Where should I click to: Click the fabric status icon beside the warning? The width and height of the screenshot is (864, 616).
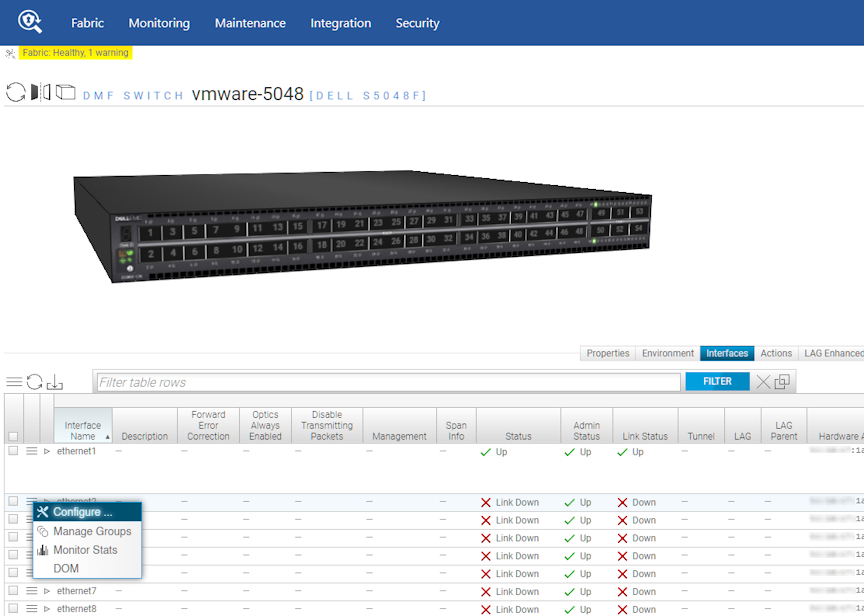(x=10, y=53)
